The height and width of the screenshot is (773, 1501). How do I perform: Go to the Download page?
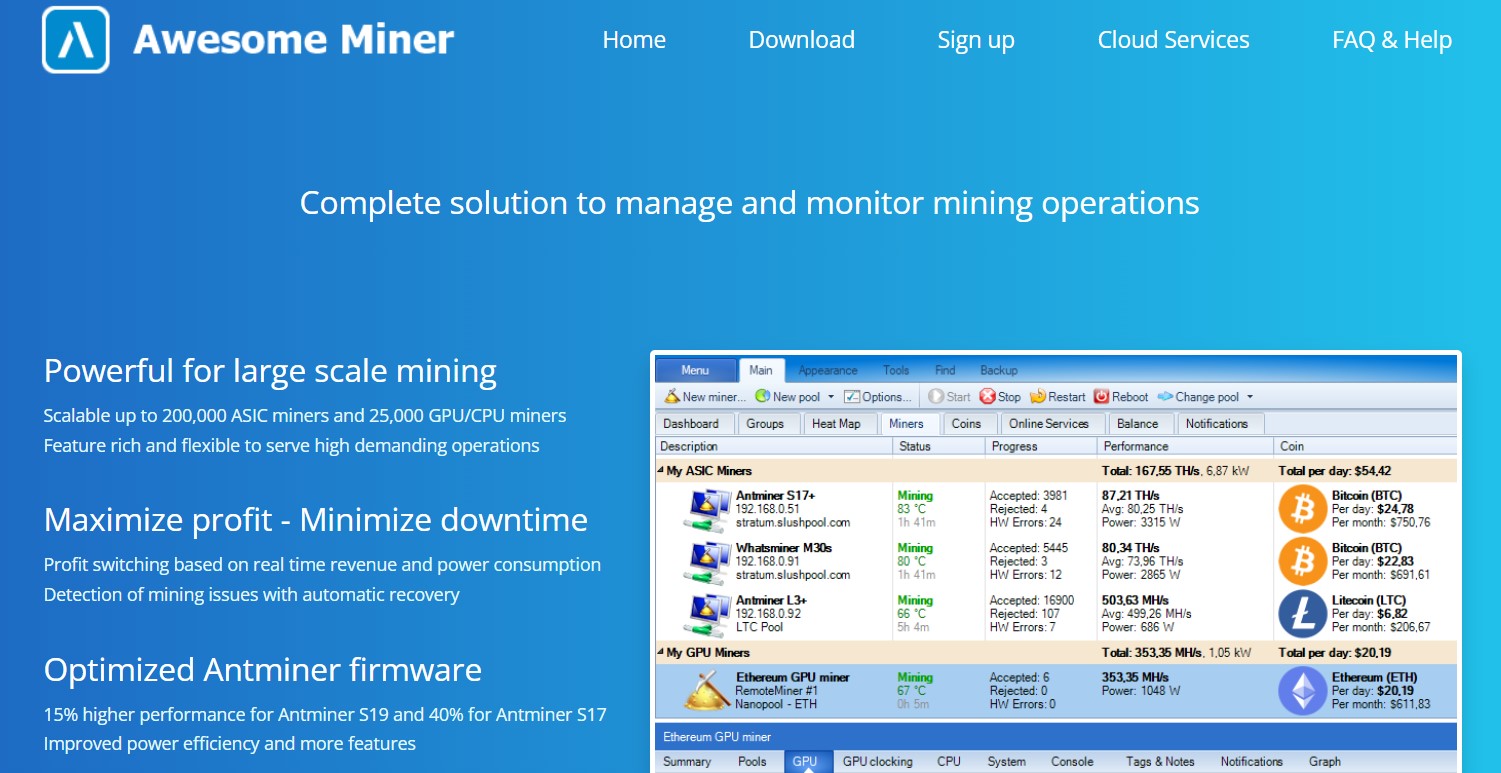801,40
